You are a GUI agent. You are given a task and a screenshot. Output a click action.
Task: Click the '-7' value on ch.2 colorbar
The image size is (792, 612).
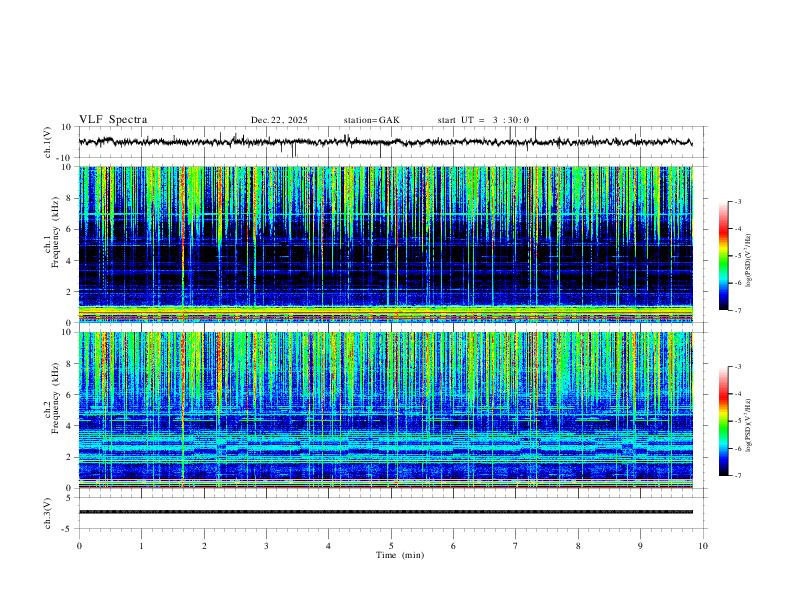pos(737,475)
